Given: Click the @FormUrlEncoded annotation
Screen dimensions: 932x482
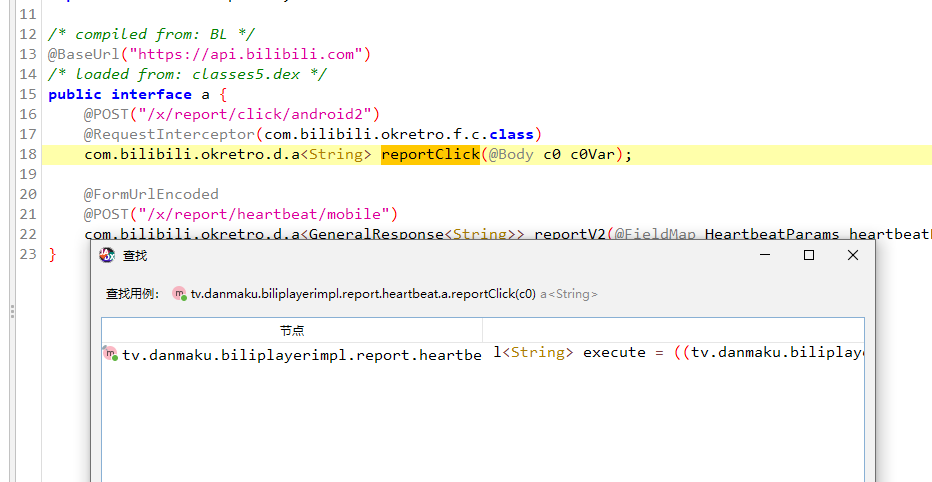Looking at the screenshot, I should [151, 194].
